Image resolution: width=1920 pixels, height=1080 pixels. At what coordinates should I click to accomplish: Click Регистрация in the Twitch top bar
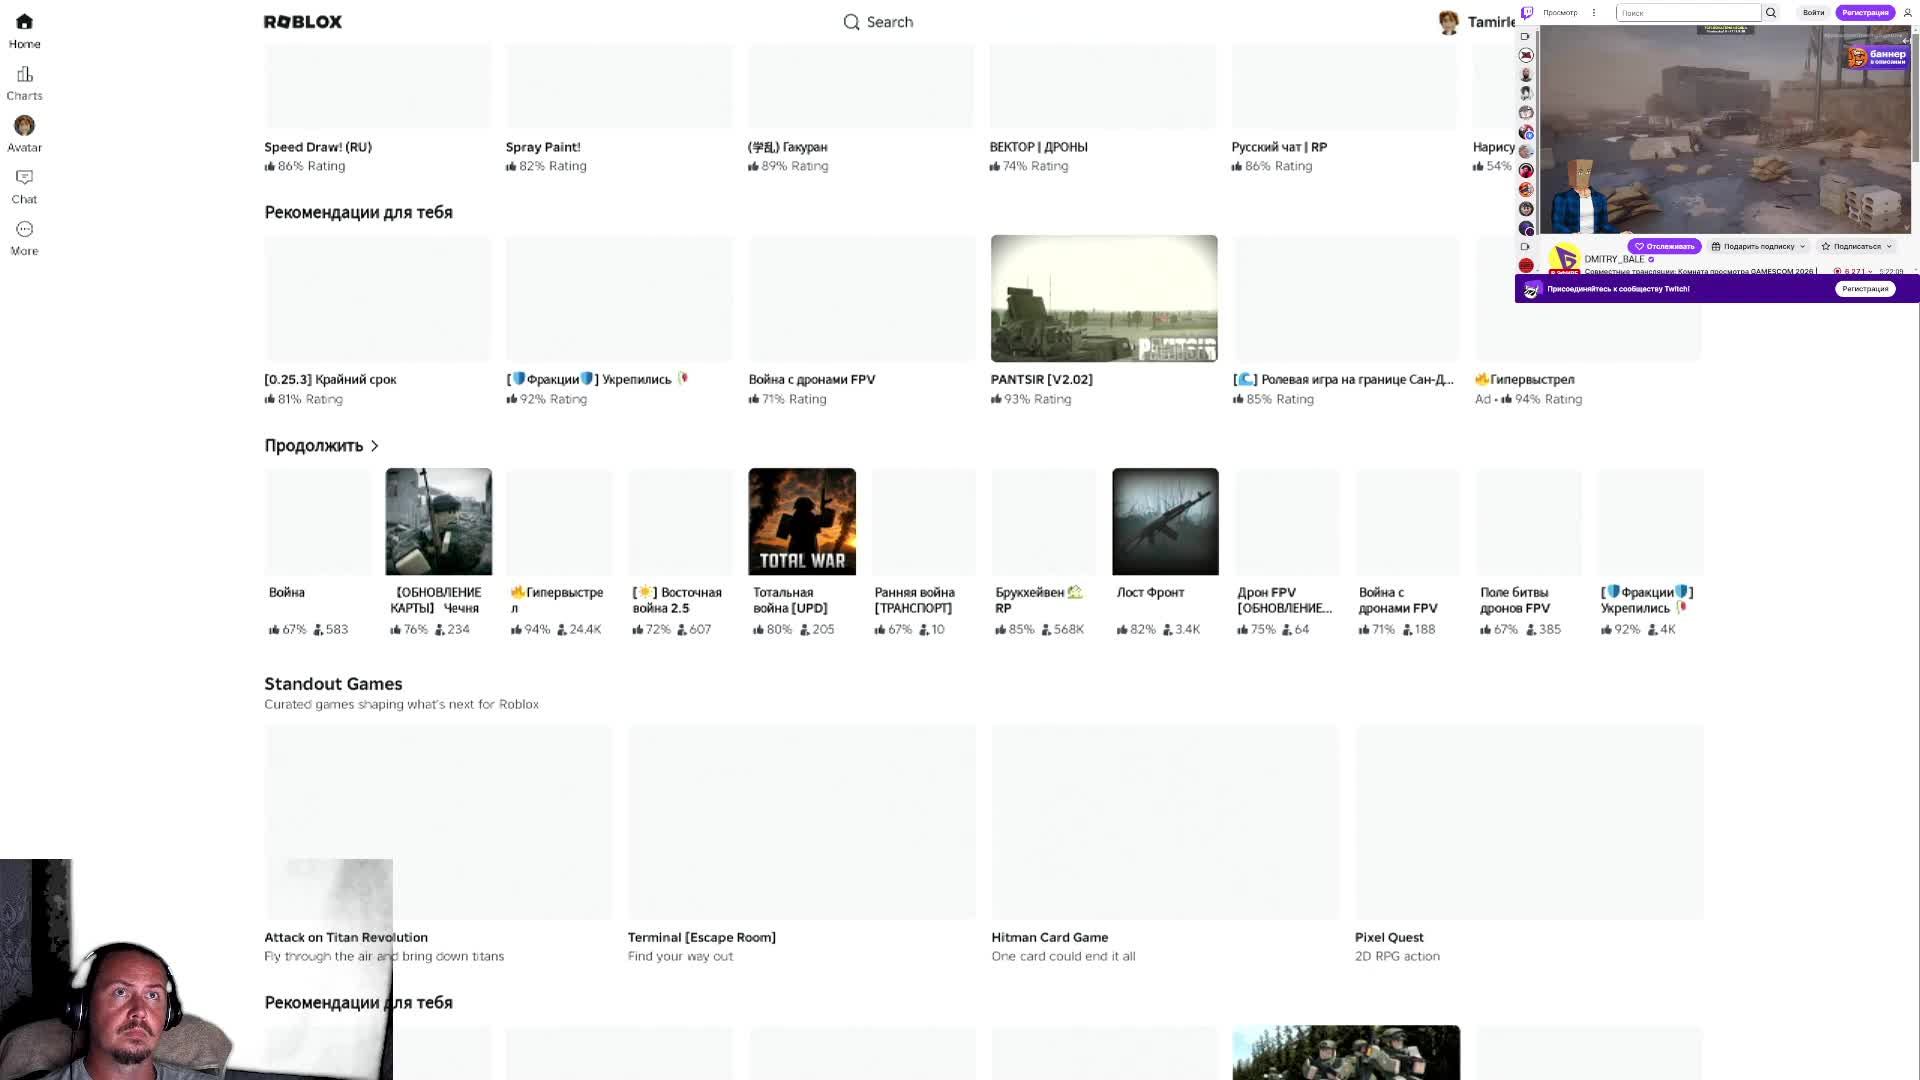click(x=1865, y=13)
